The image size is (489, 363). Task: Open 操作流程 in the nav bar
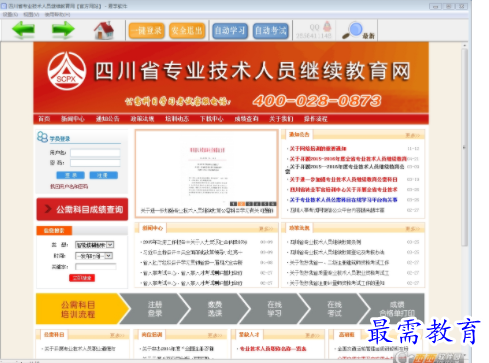pos(315,119)
